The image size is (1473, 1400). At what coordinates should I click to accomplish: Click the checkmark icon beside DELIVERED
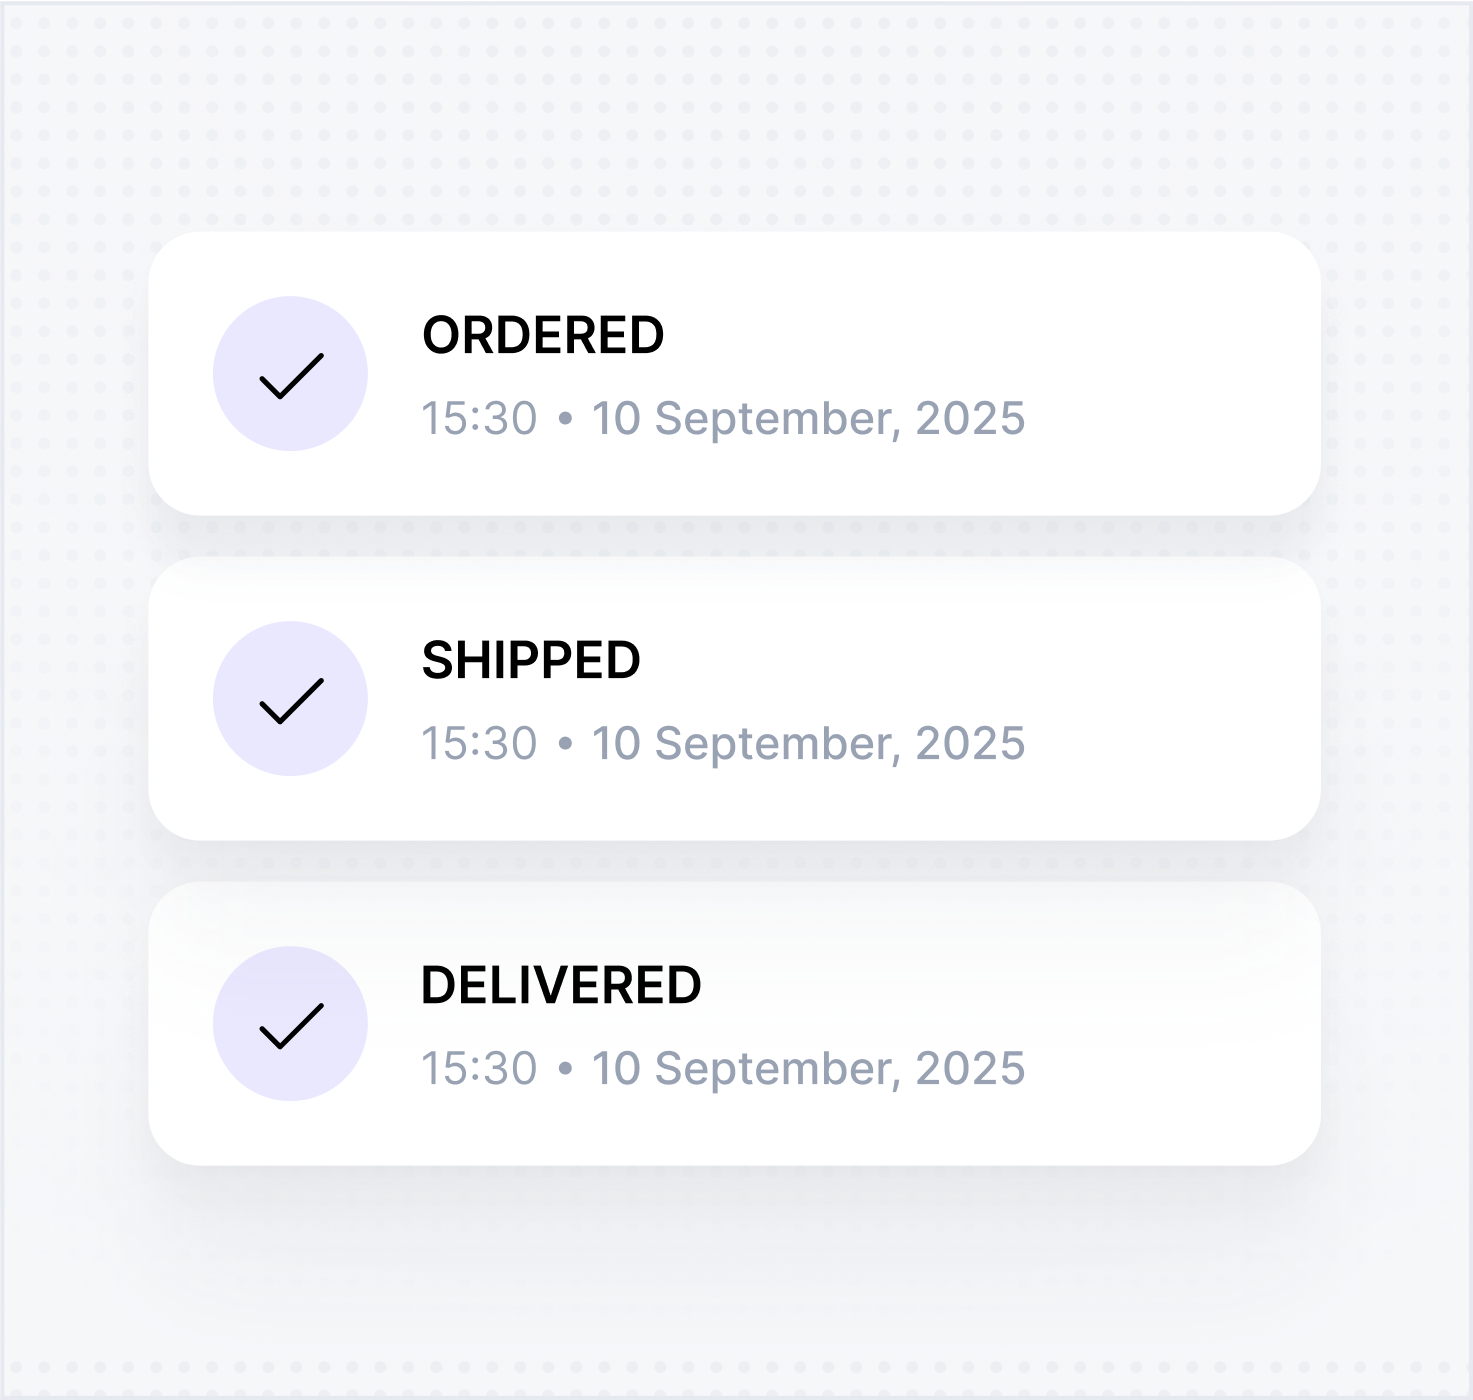[x=290, y=1024]
